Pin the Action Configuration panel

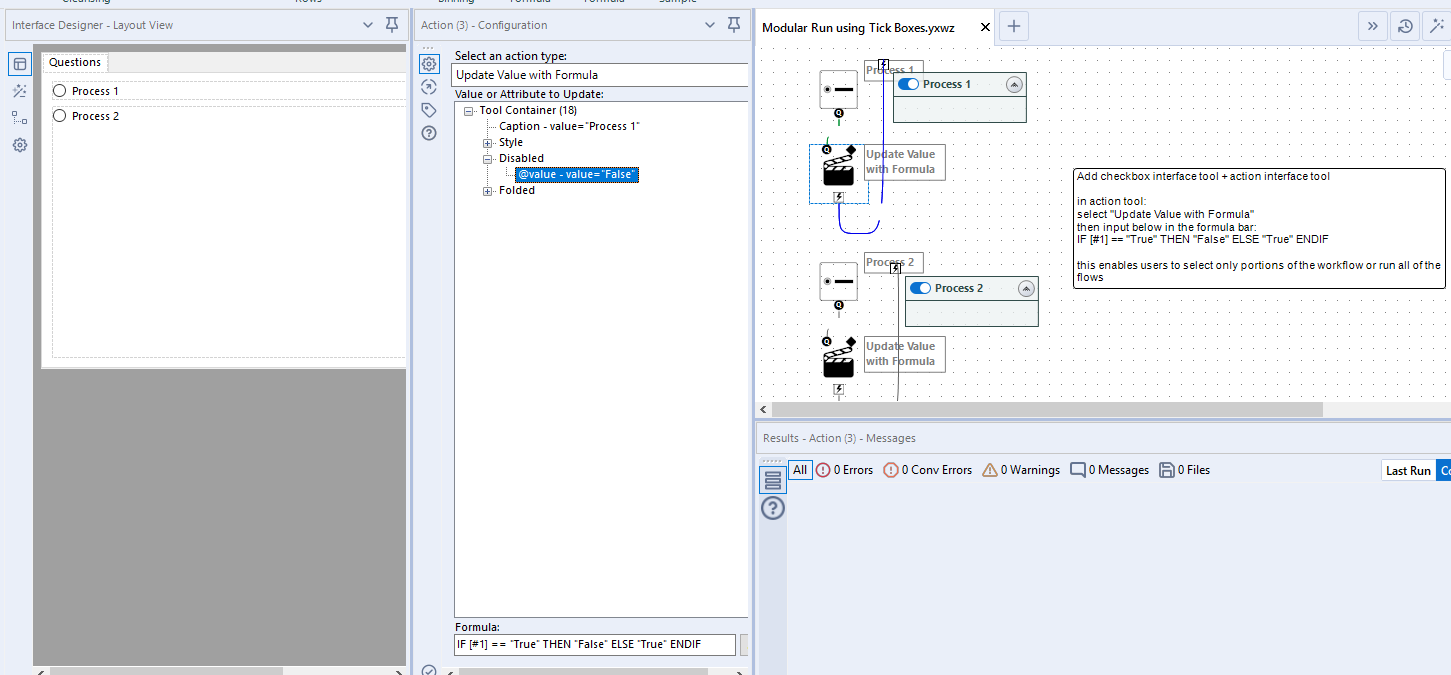tap(733, 24)
